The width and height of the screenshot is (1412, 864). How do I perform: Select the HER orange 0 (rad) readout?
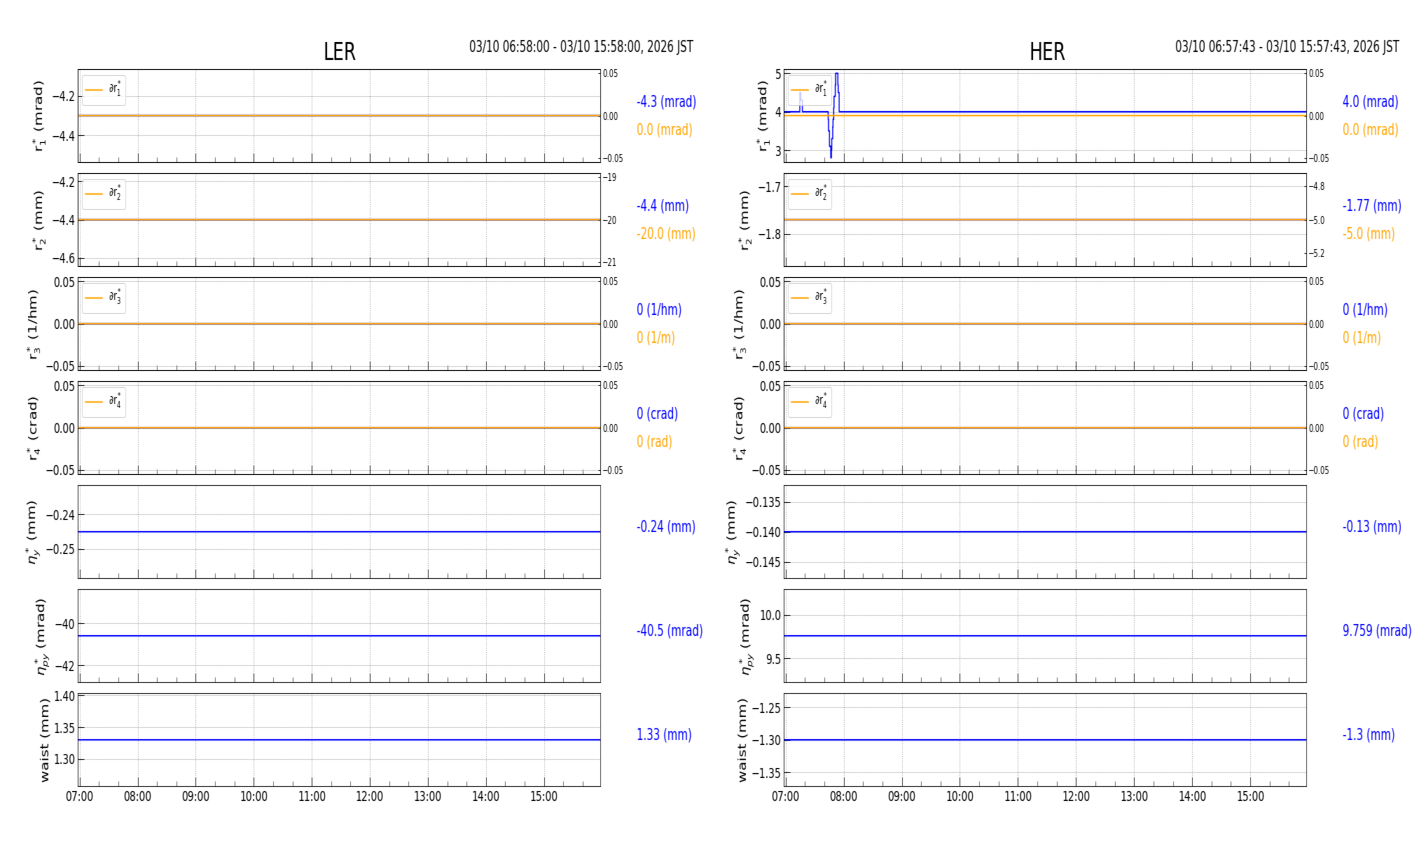pyautogui.click(x=1360, y=442)
